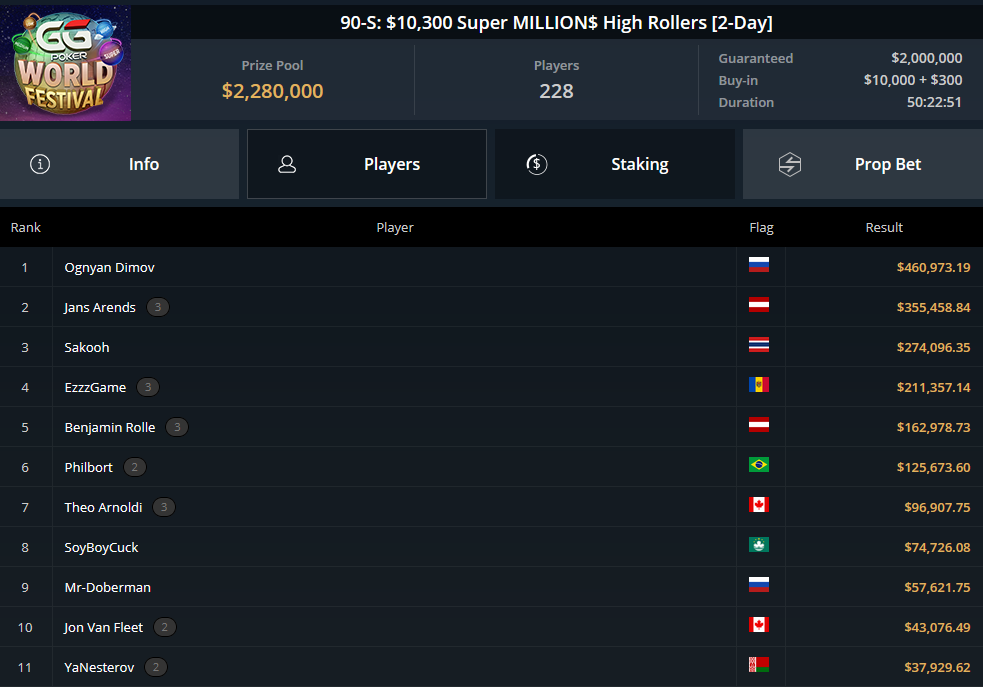Screen dimensions: 983x687
Task: Click the GG World Festival logo
Action: [65, 63]
